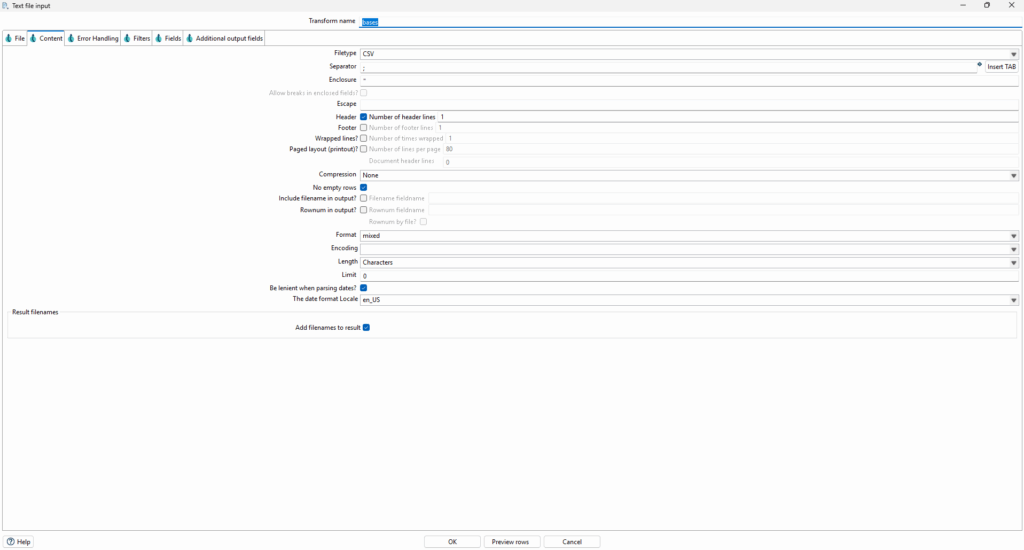Click the Escape input field
The width and height of the screenshot is (1024, 550).
click(x=689, y=104)
